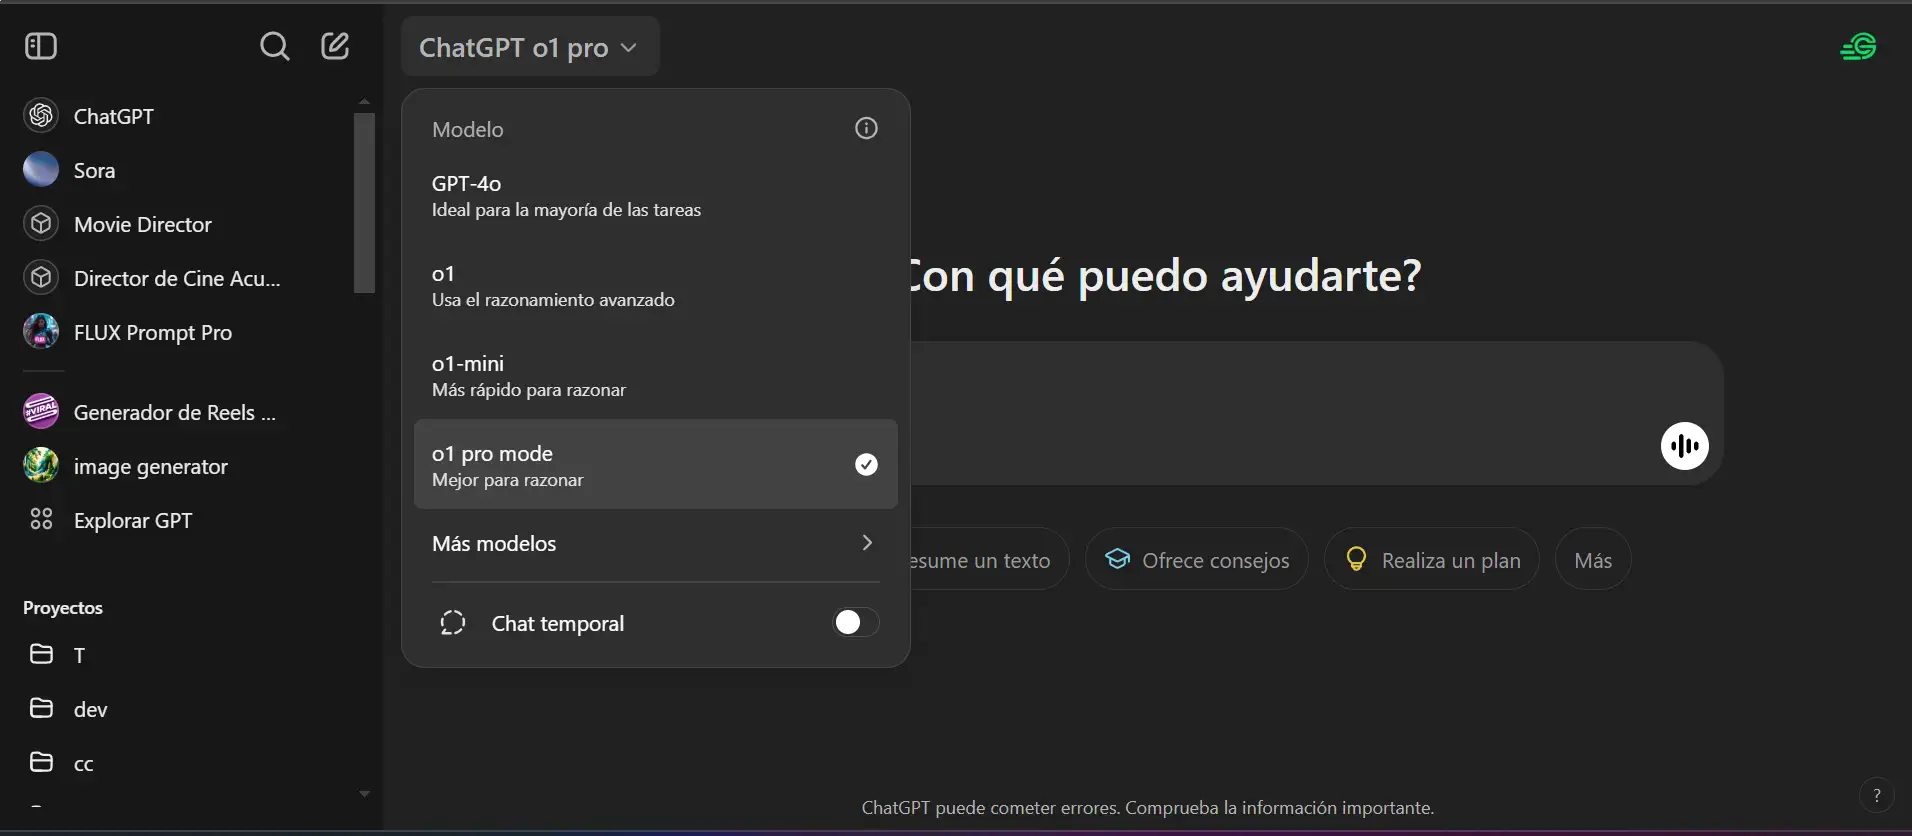
Task: Open Sora via its sidebar avatar icon
Action: [x=41, y=170]
